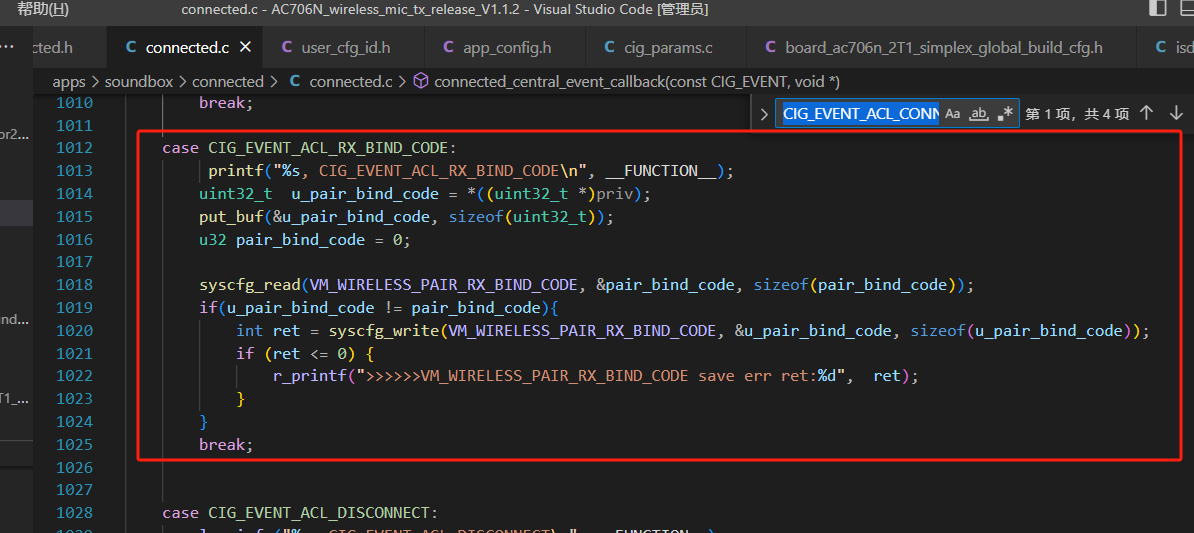Open the 'apps' breadcrumb segment
Screen dimensions: 1194x533
click(x=69, y=81)
